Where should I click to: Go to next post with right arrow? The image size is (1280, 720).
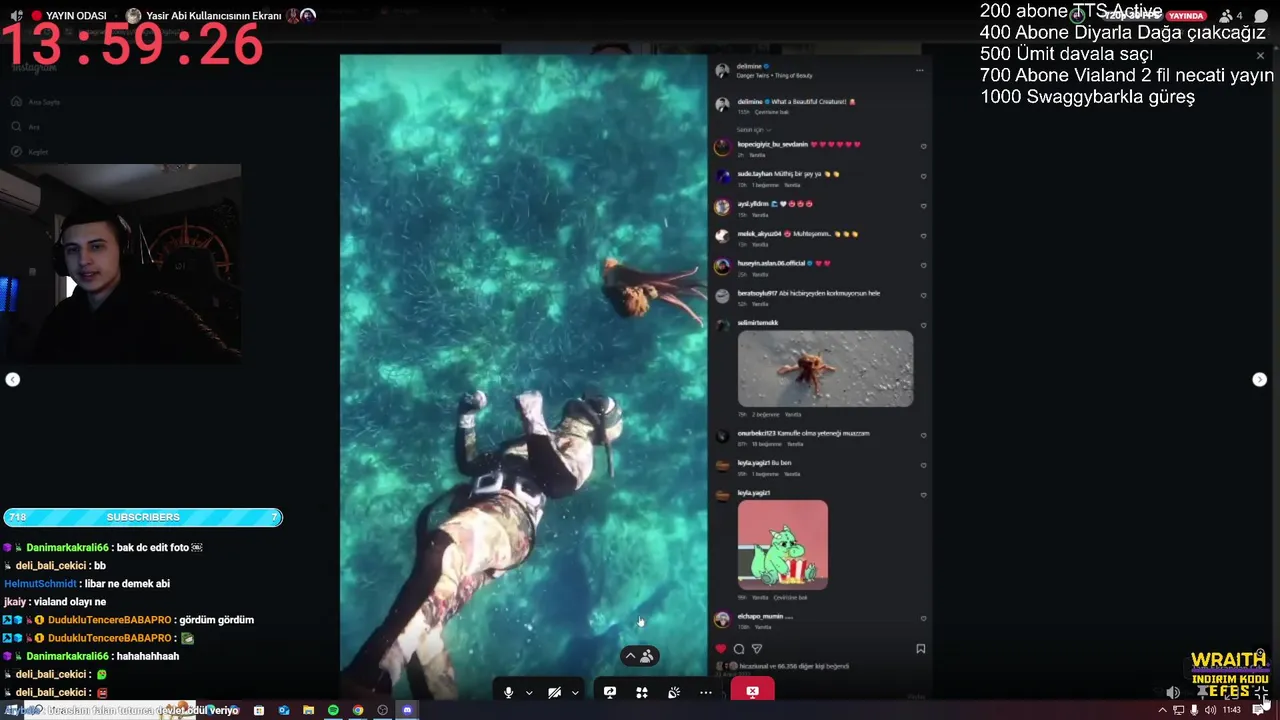1260,379
